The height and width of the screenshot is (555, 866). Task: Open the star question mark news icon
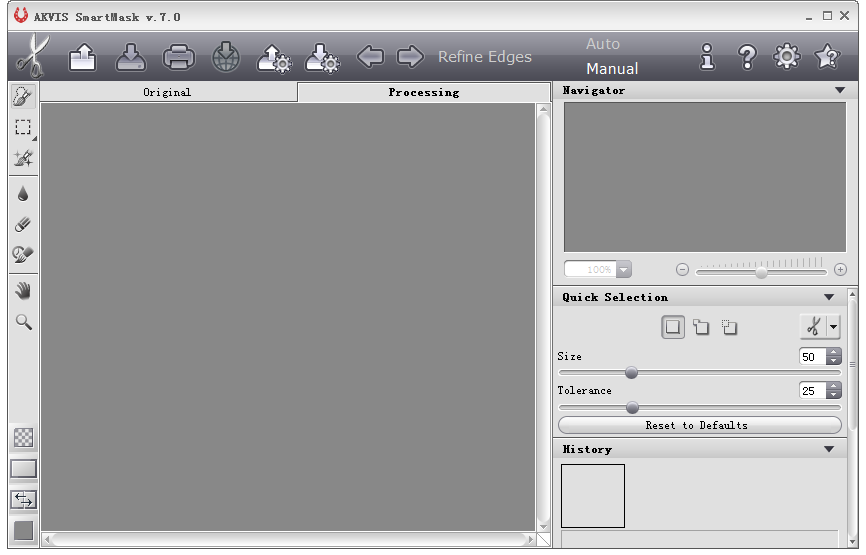click(x=827, y=56)
